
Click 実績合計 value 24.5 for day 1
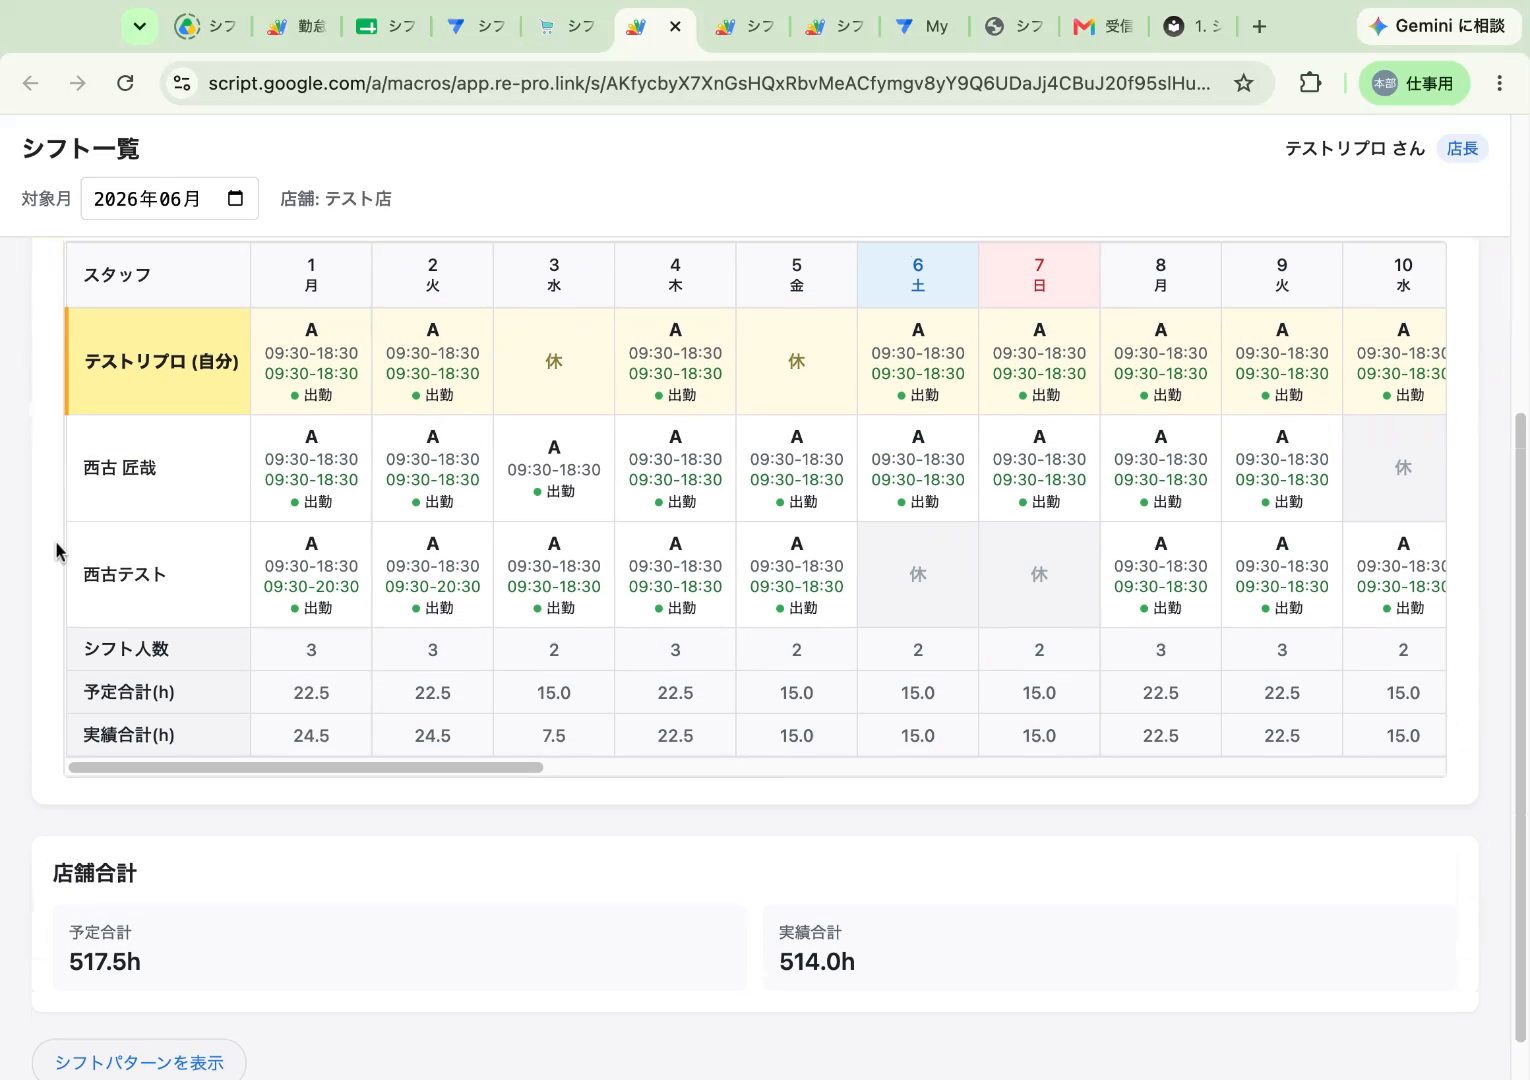(311, 736)
